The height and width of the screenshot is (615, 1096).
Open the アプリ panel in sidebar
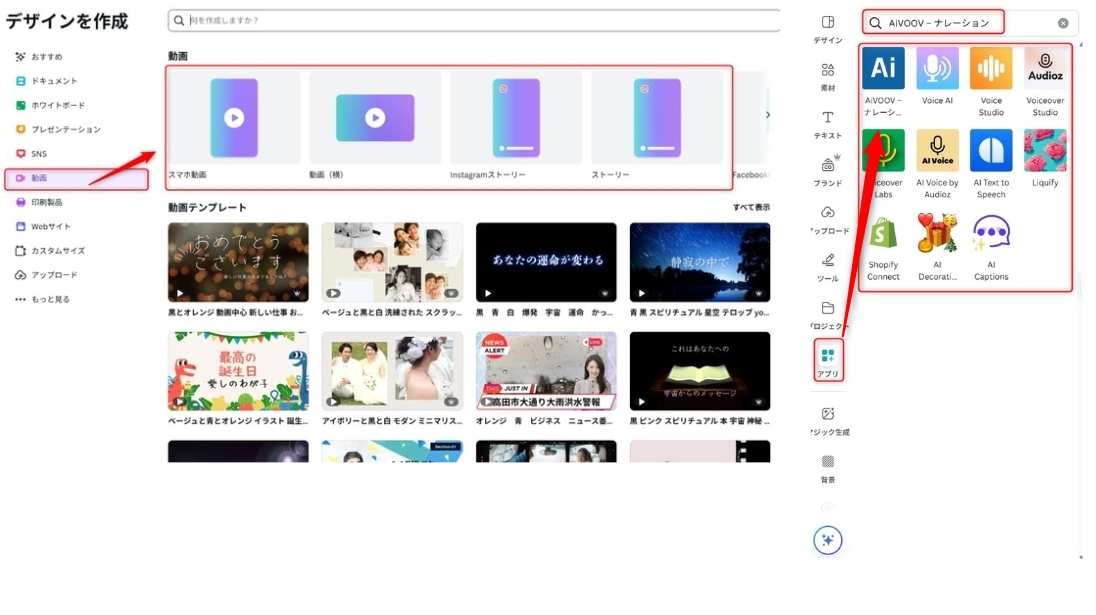point(828,360)
